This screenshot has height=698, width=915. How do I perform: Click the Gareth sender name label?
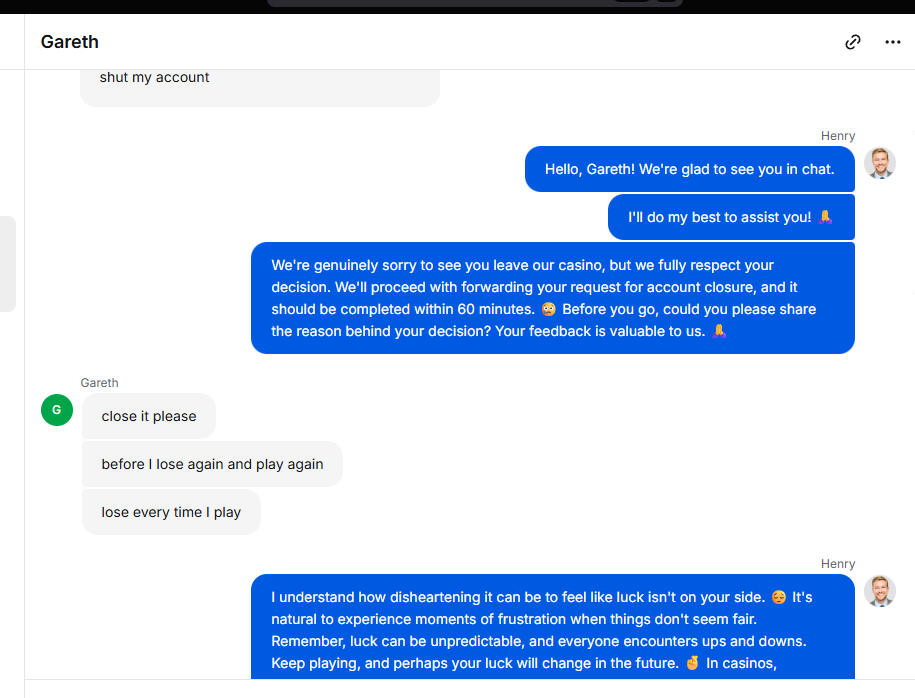tap(100, 383)
